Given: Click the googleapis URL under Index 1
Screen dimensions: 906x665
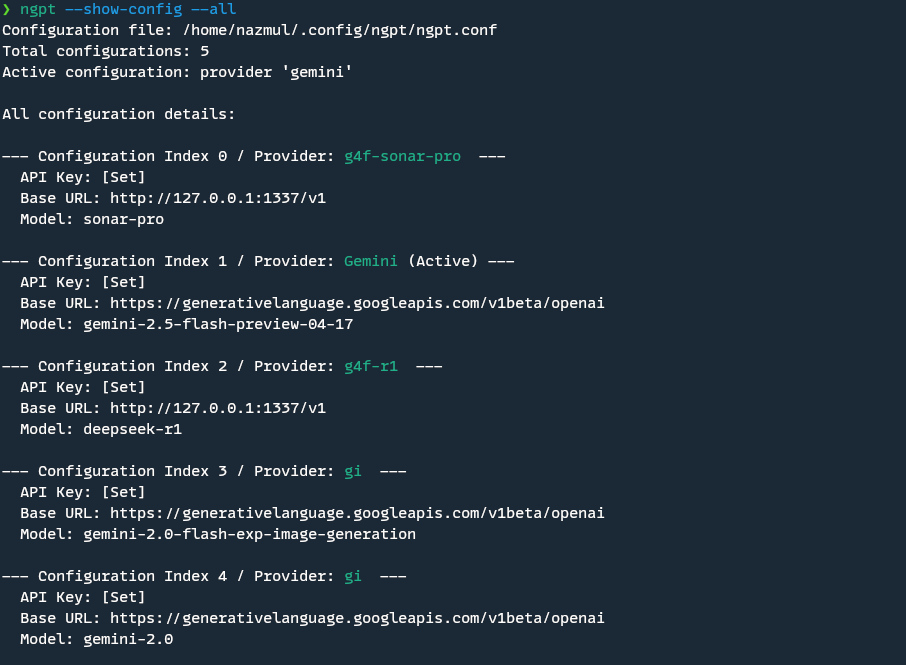Looking at the screenshot, I should (x=357, y=303).
